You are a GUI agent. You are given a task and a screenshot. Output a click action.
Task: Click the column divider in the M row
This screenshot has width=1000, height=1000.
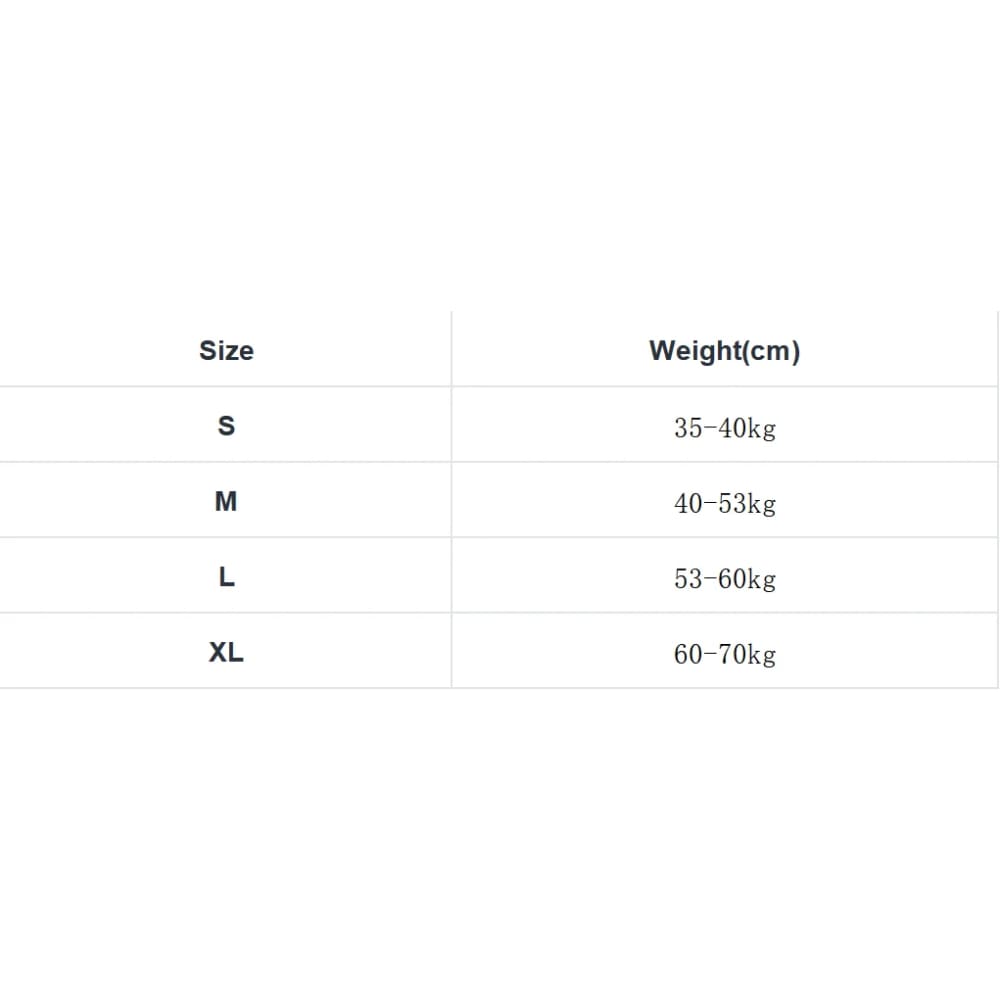(x=451, y=501)
